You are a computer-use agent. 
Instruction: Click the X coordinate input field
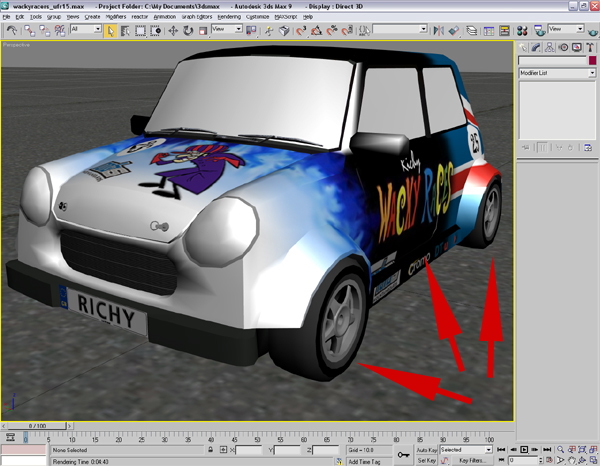click(248, 450)
